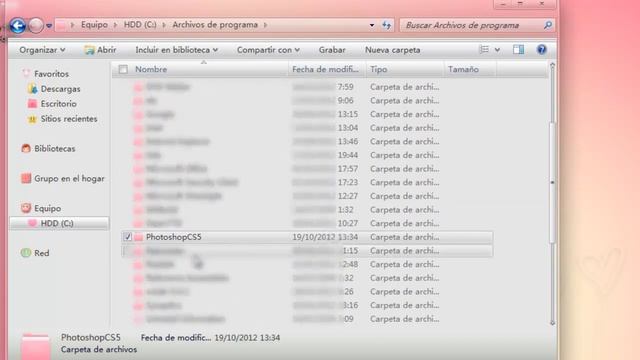
Task: Click Archivos de programa breadcrumb
Action: tap(215, 25)
